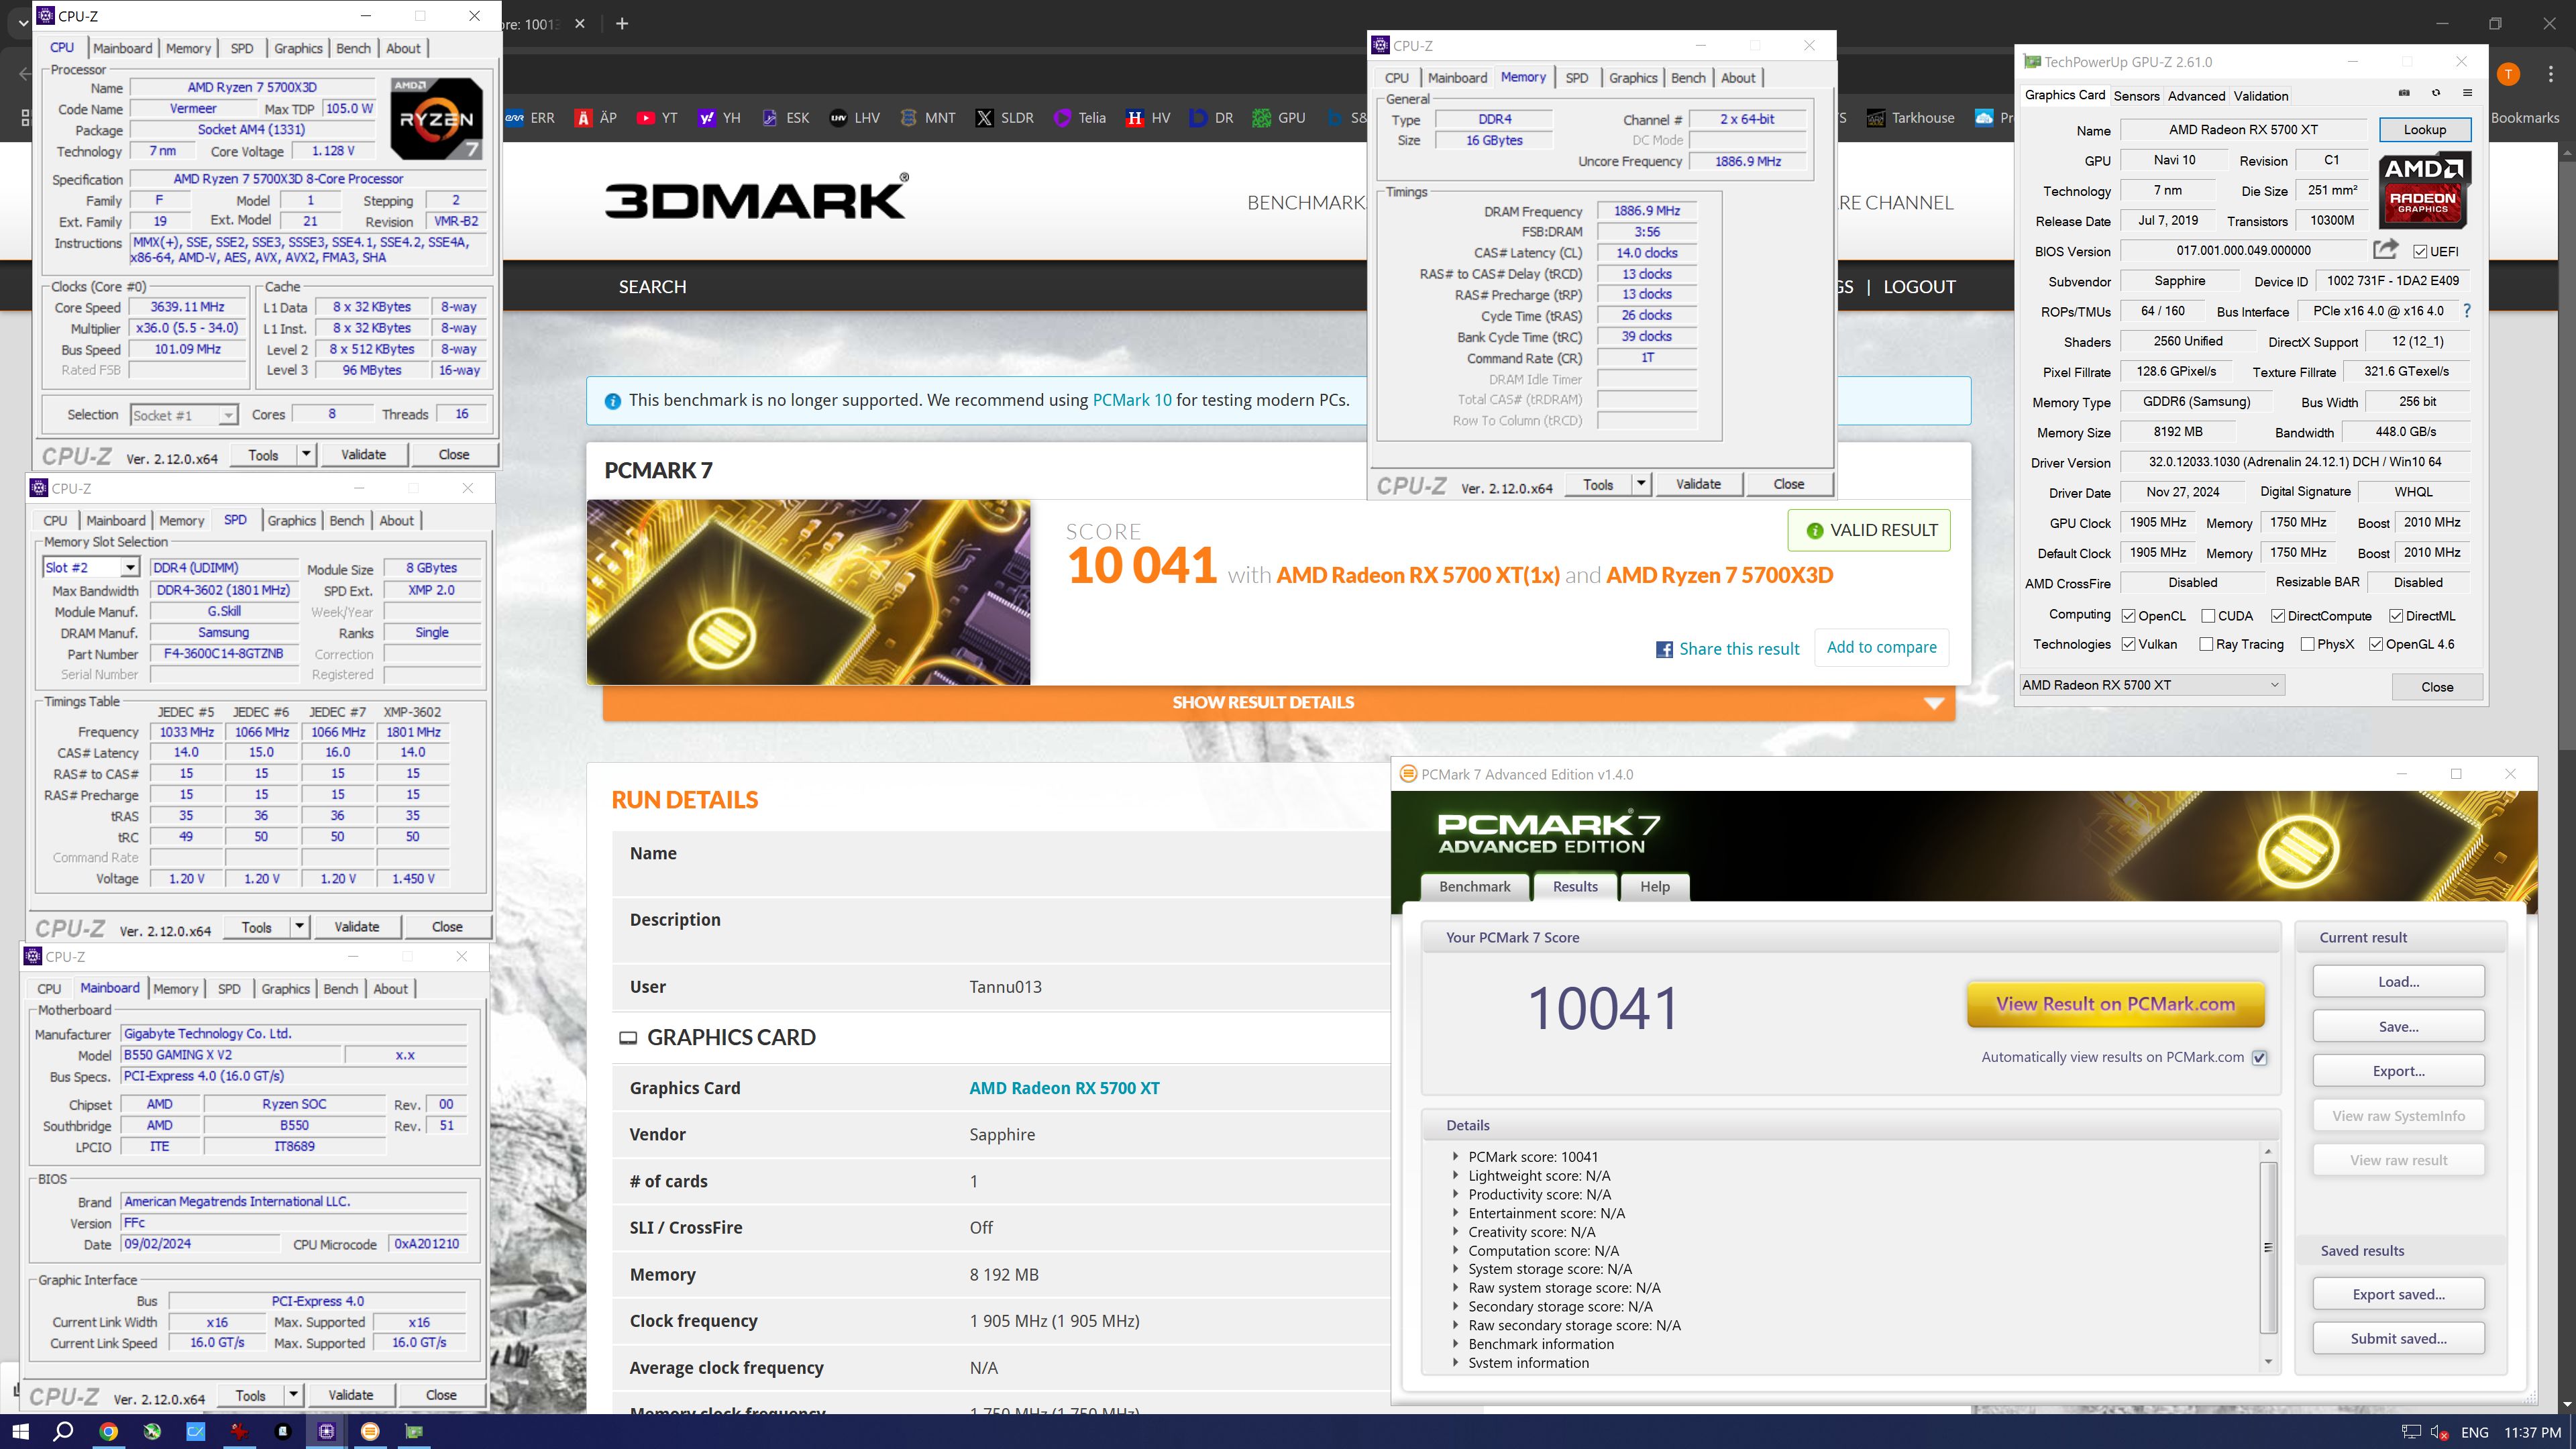Click the Chrome profile avatar T
The height and width of the screenshot is (1449, 2576).
pyautogui.click(x=2508, y=74)
